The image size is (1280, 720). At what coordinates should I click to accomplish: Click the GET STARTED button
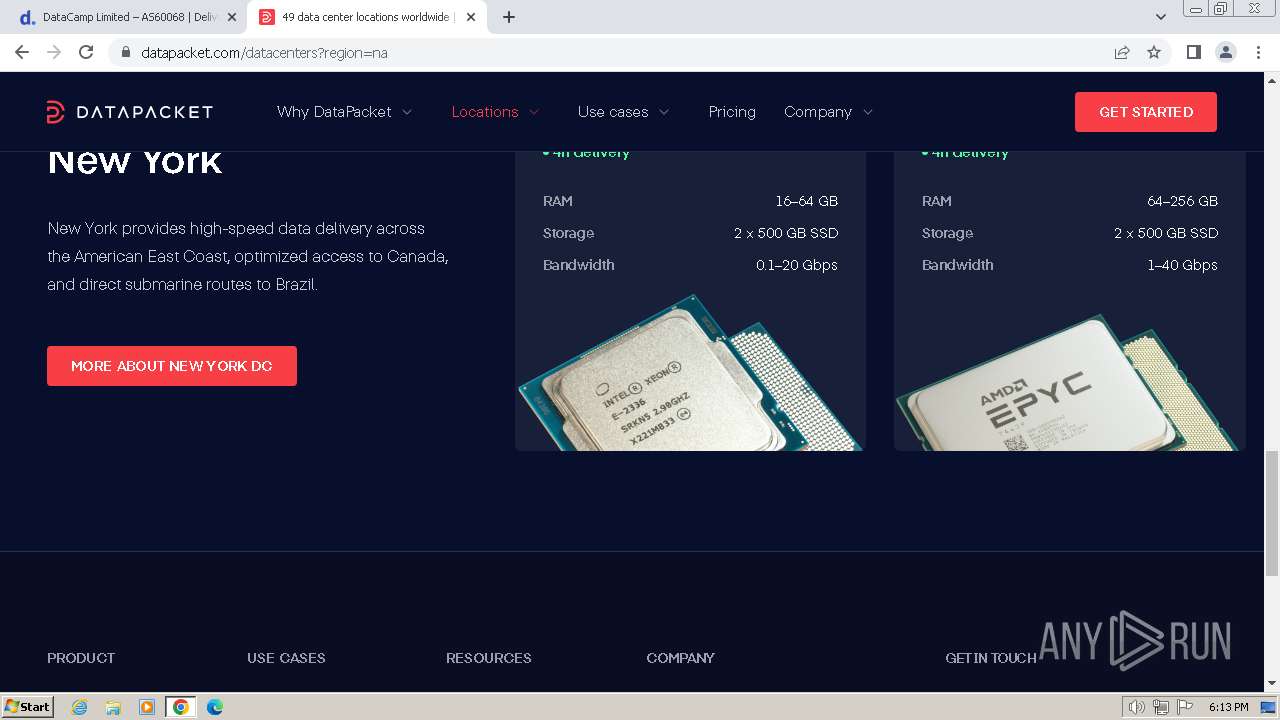(x=1146, y=112)
